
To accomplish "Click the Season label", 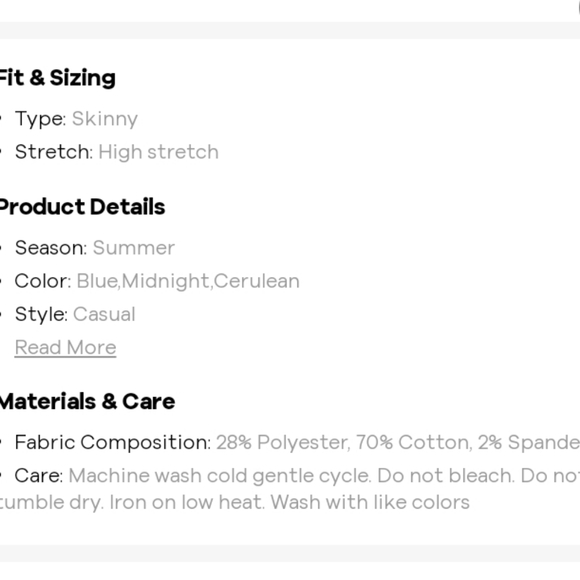I will click(51, 248).
